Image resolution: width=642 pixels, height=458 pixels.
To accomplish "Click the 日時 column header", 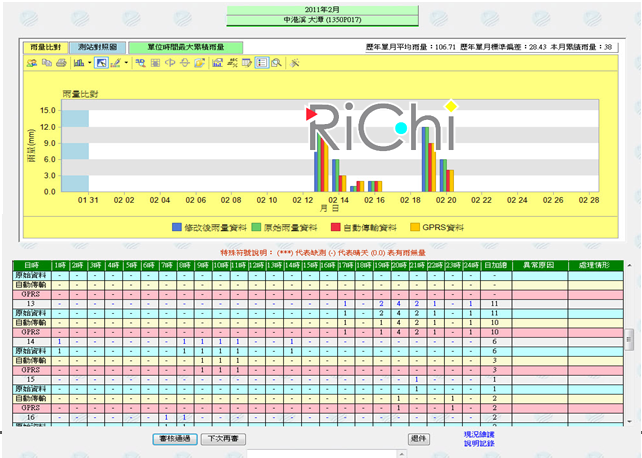I will pyautogui.click(x=32, y=266).
